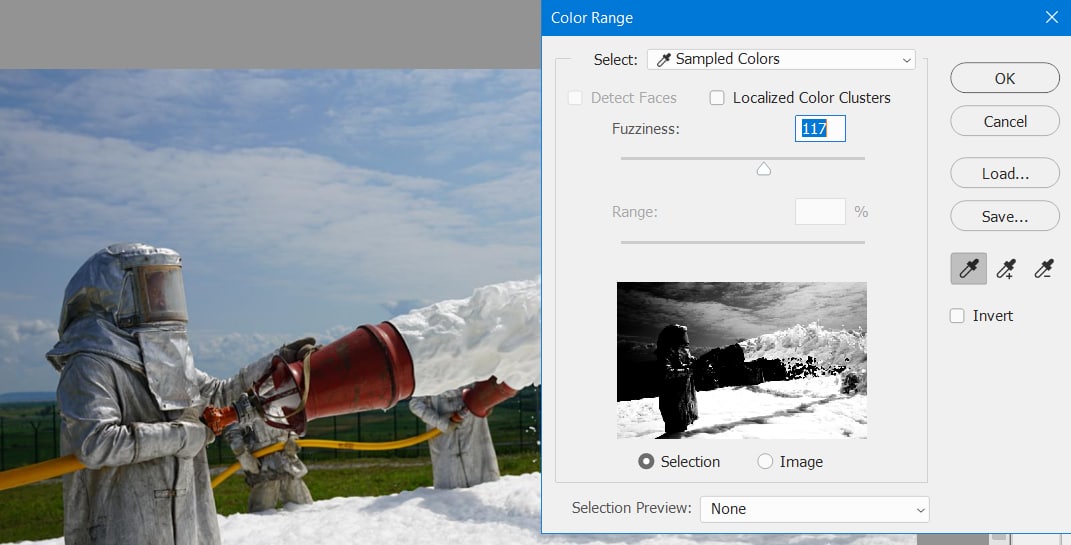Click the Fuzziness slider handle
This screenshot has width=1071, height=545.
[x=764, y=169]
